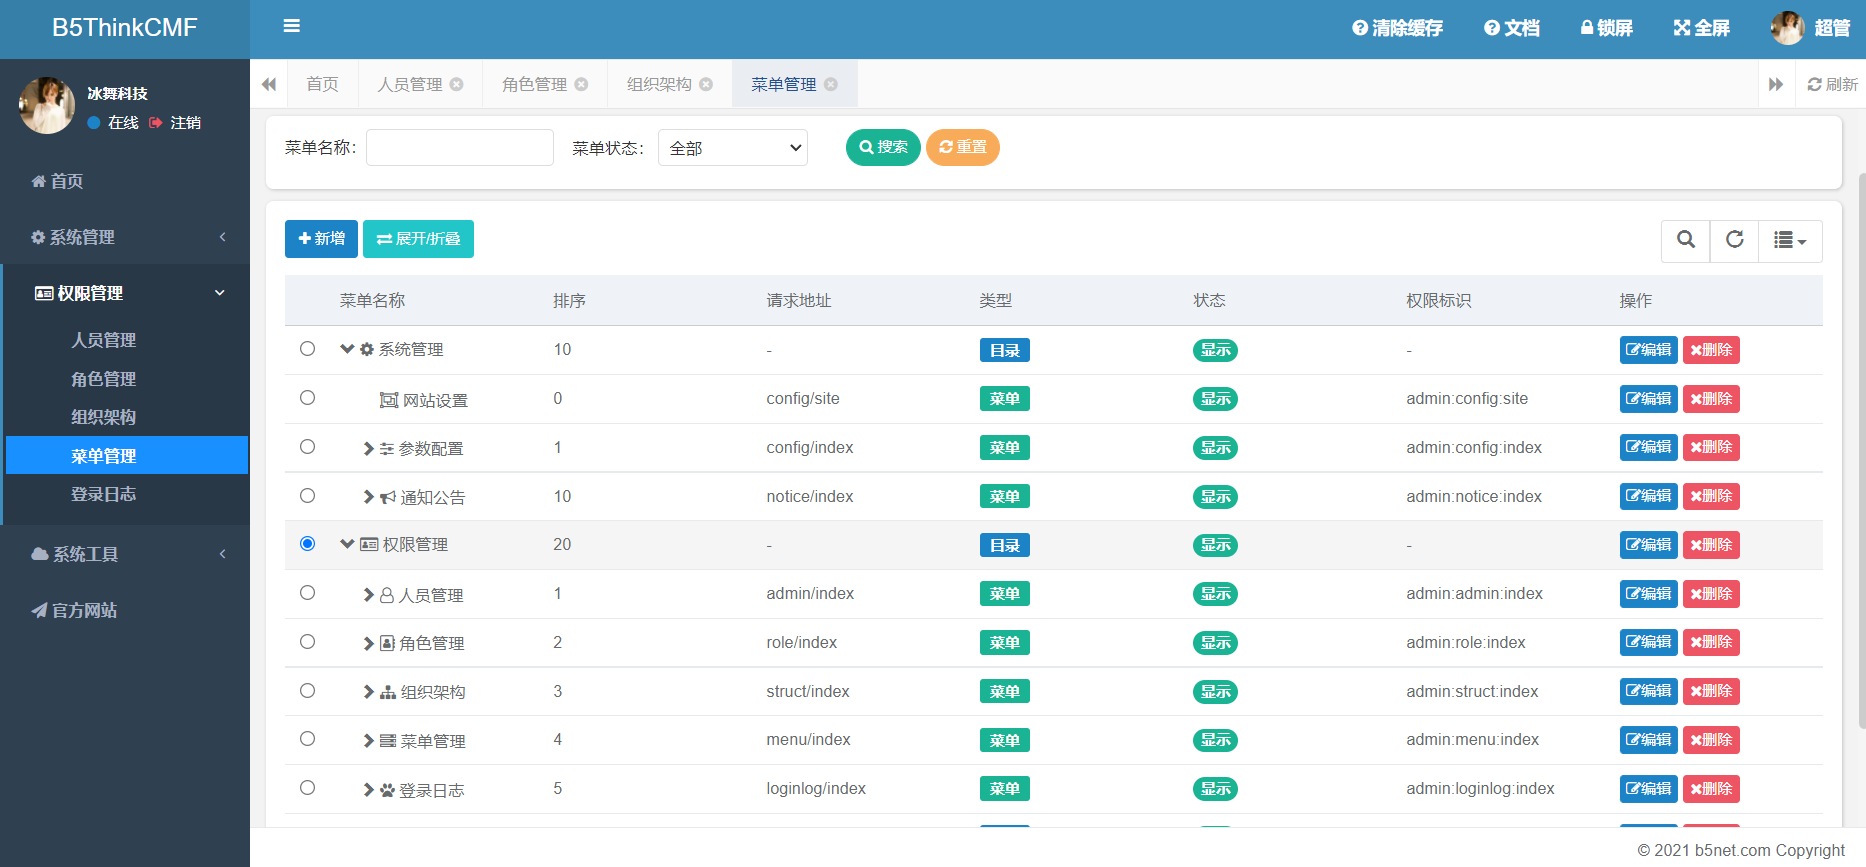The width and height of the screenshot is (1866, 867).
Task: Select the radio for 系统管理 row
Action: (307, 348)
